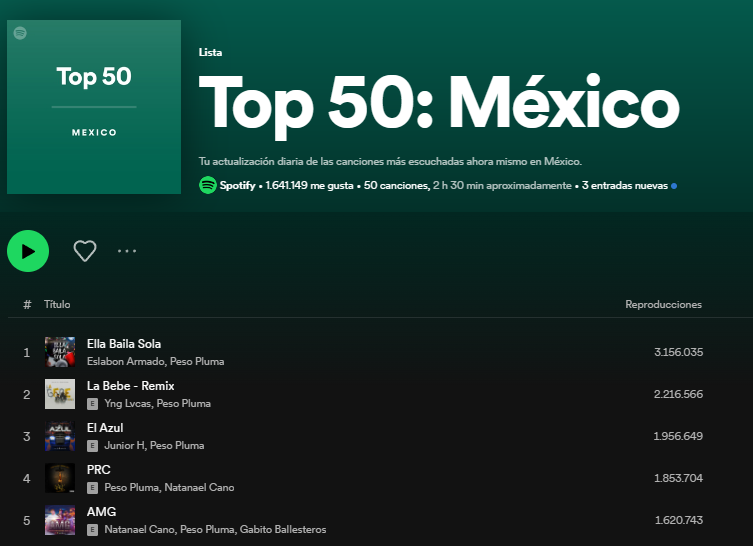The width and height of the screenshot is (753, 546).
Task: Click the explicit badge on El Azul
Action: point(92,446)
